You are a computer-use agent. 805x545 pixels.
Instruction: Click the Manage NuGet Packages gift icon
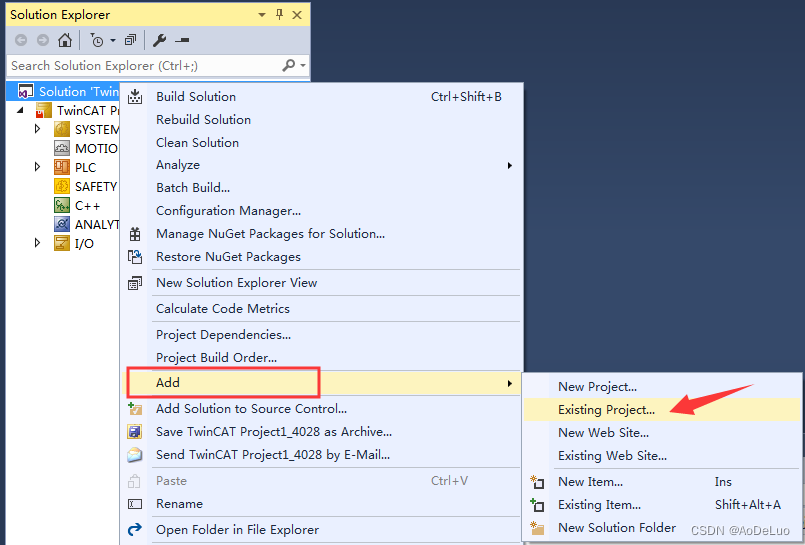click(x=135, y=234)
